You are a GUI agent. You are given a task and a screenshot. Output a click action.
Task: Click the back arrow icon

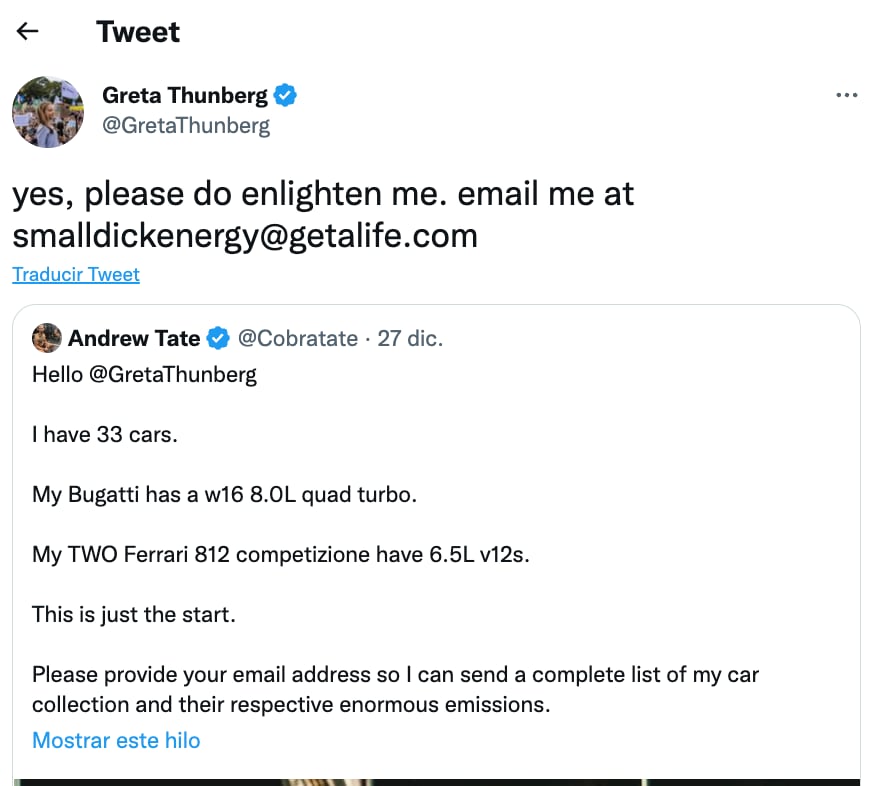click(x=28, y=31)
